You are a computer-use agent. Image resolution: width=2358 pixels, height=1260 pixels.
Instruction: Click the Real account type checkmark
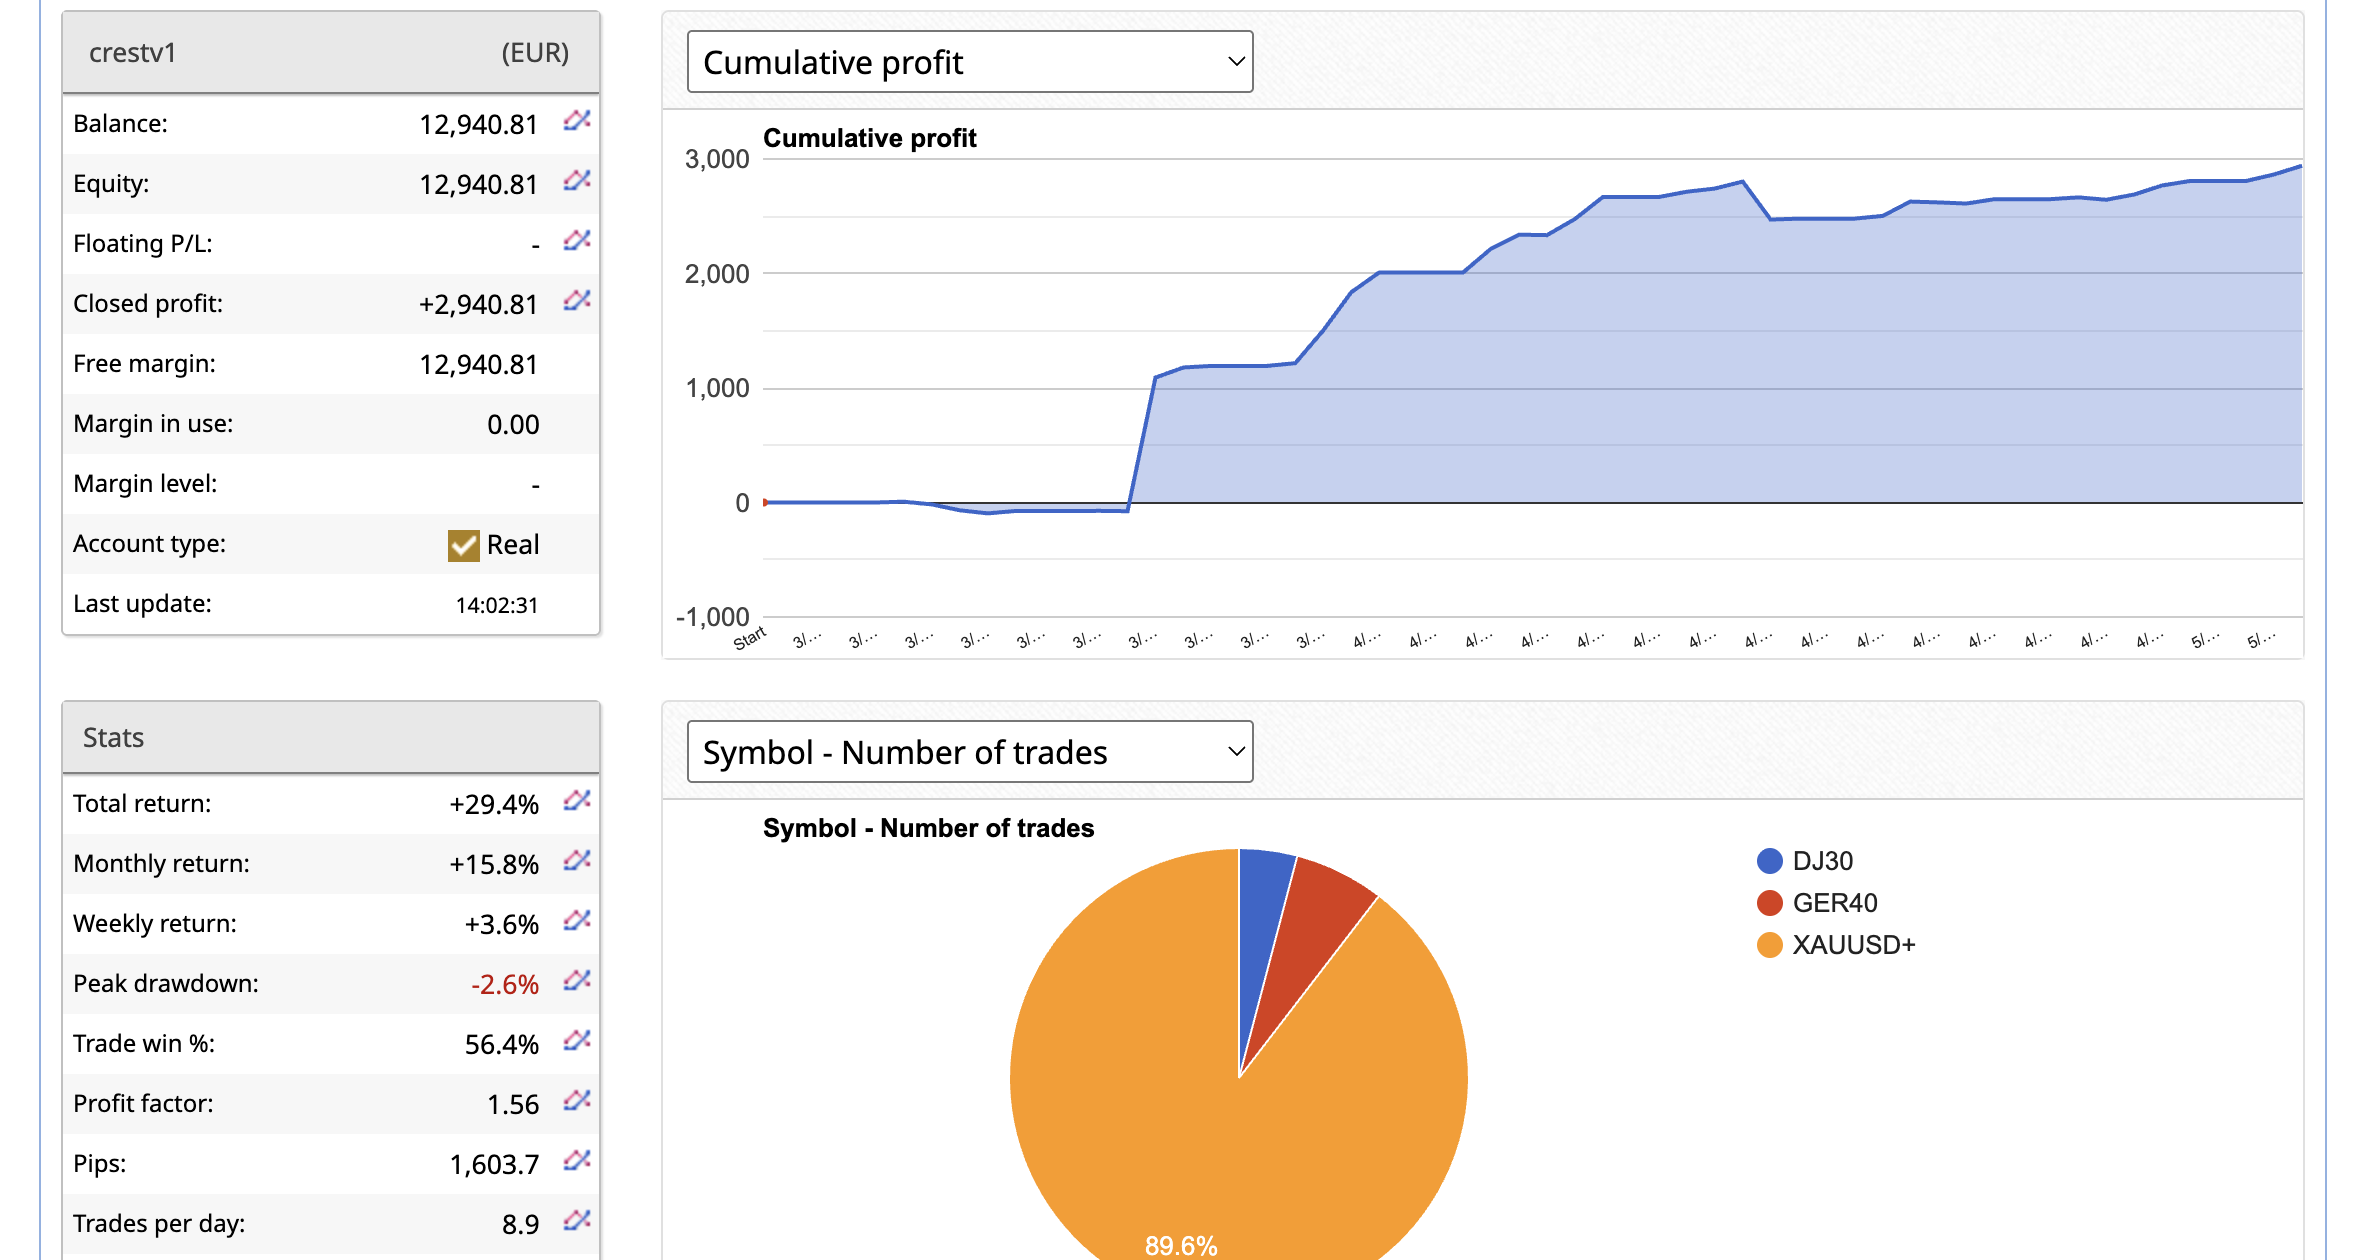[464, 545]
